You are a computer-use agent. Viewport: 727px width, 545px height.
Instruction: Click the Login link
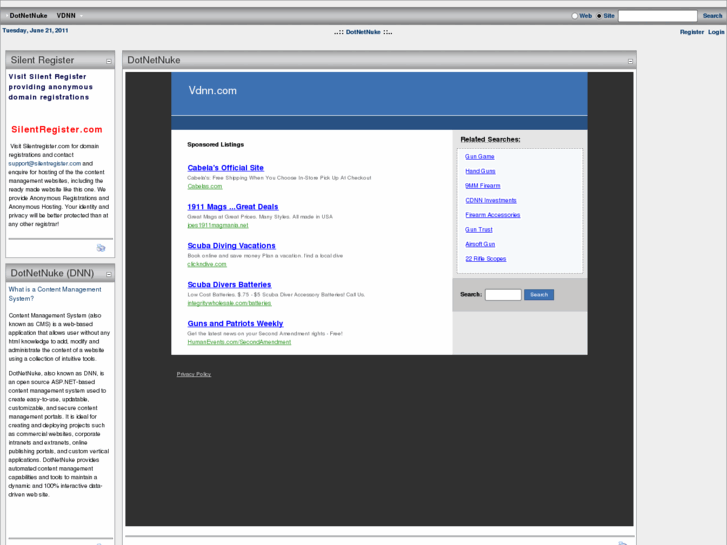click(x=716, y=32)
